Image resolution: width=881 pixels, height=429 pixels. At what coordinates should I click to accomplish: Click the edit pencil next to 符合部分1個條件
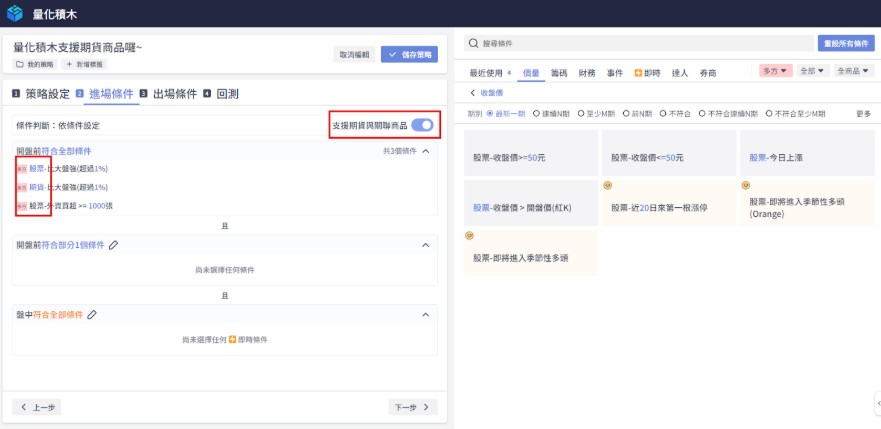[114, 245]
